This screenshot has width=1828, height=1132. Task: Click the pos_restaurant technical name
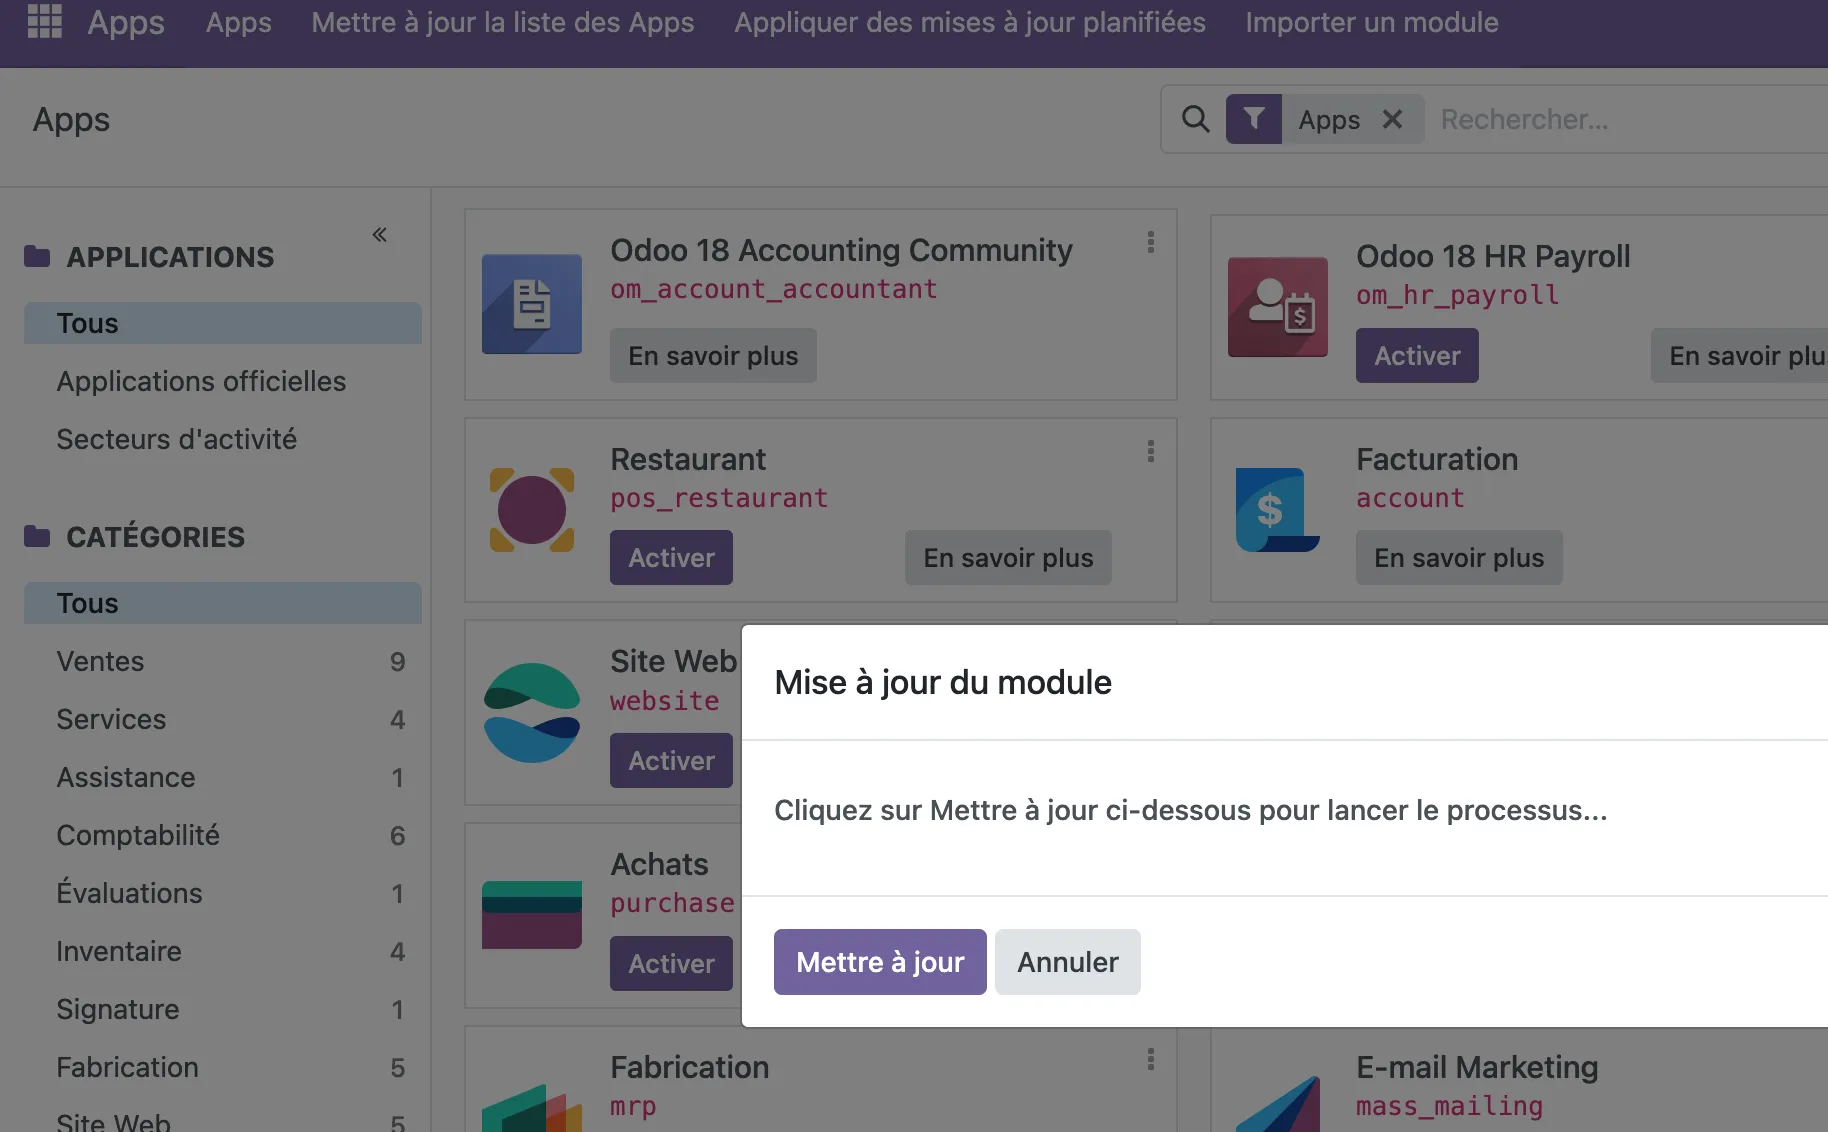tap(719, 498)
